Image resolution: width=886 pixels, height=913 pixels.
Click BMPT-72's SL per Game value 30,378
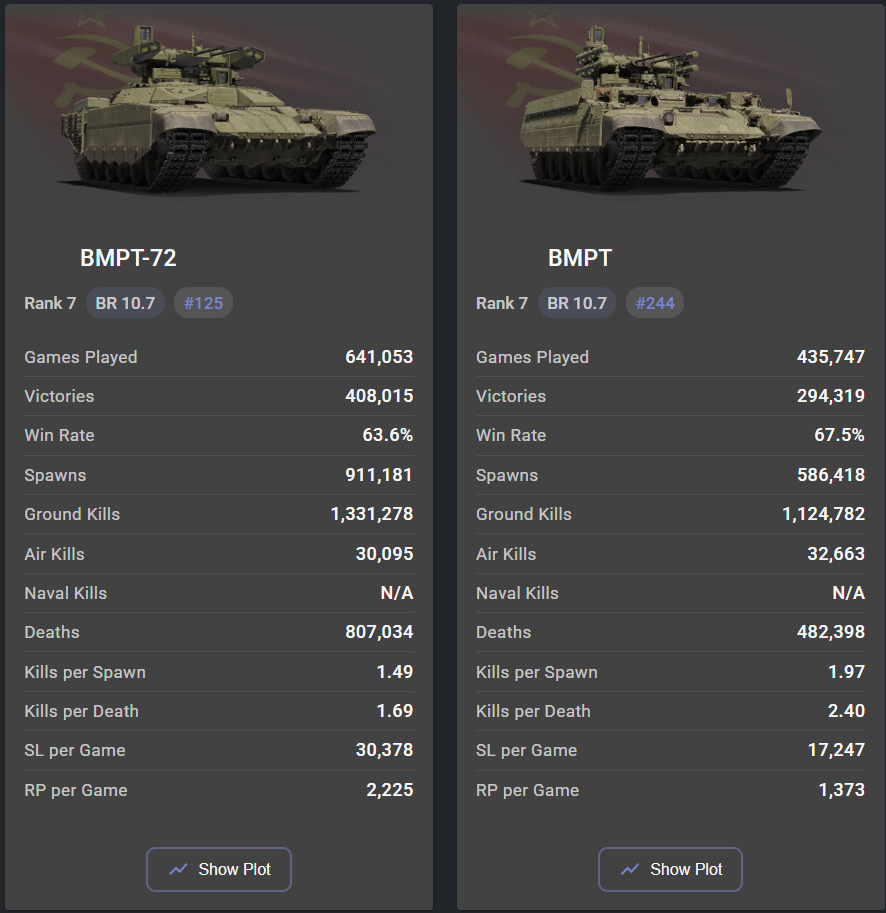(384, 750)
